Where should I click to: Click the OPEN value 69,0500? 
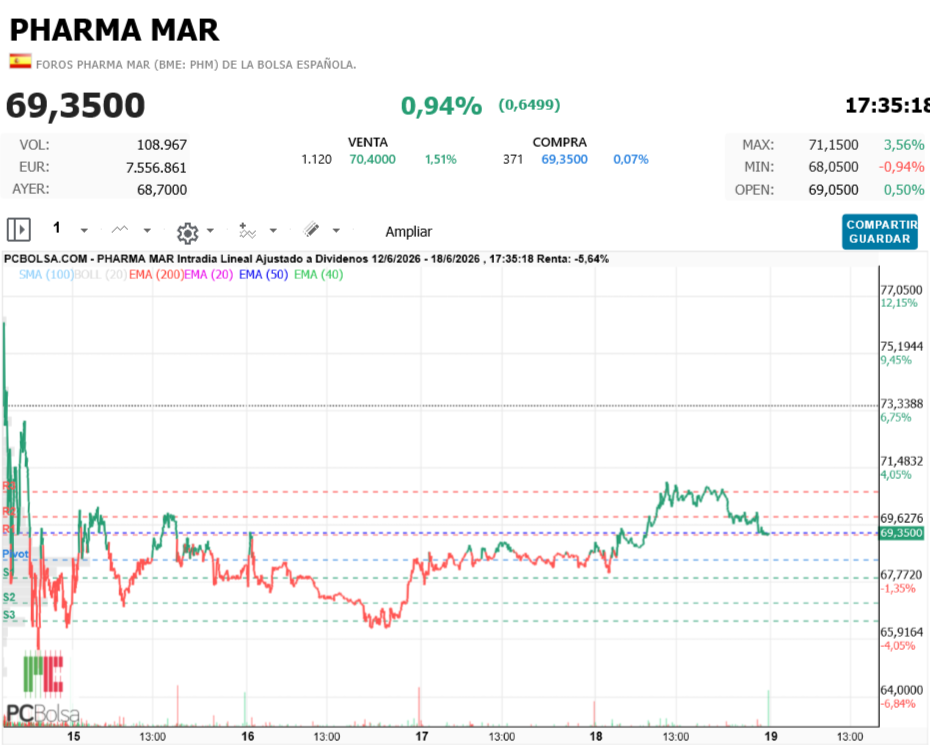tap(833, 190)
